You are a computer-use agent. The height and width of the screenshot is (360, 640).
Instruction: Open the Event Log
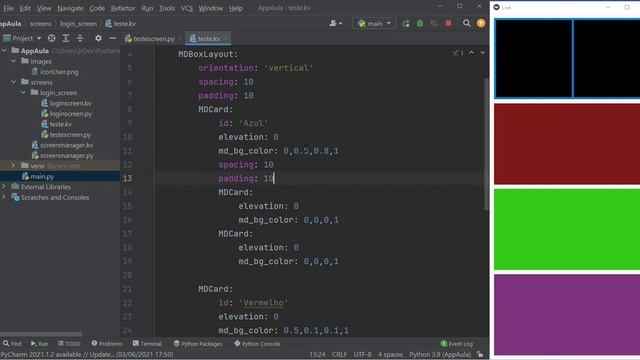457,344
